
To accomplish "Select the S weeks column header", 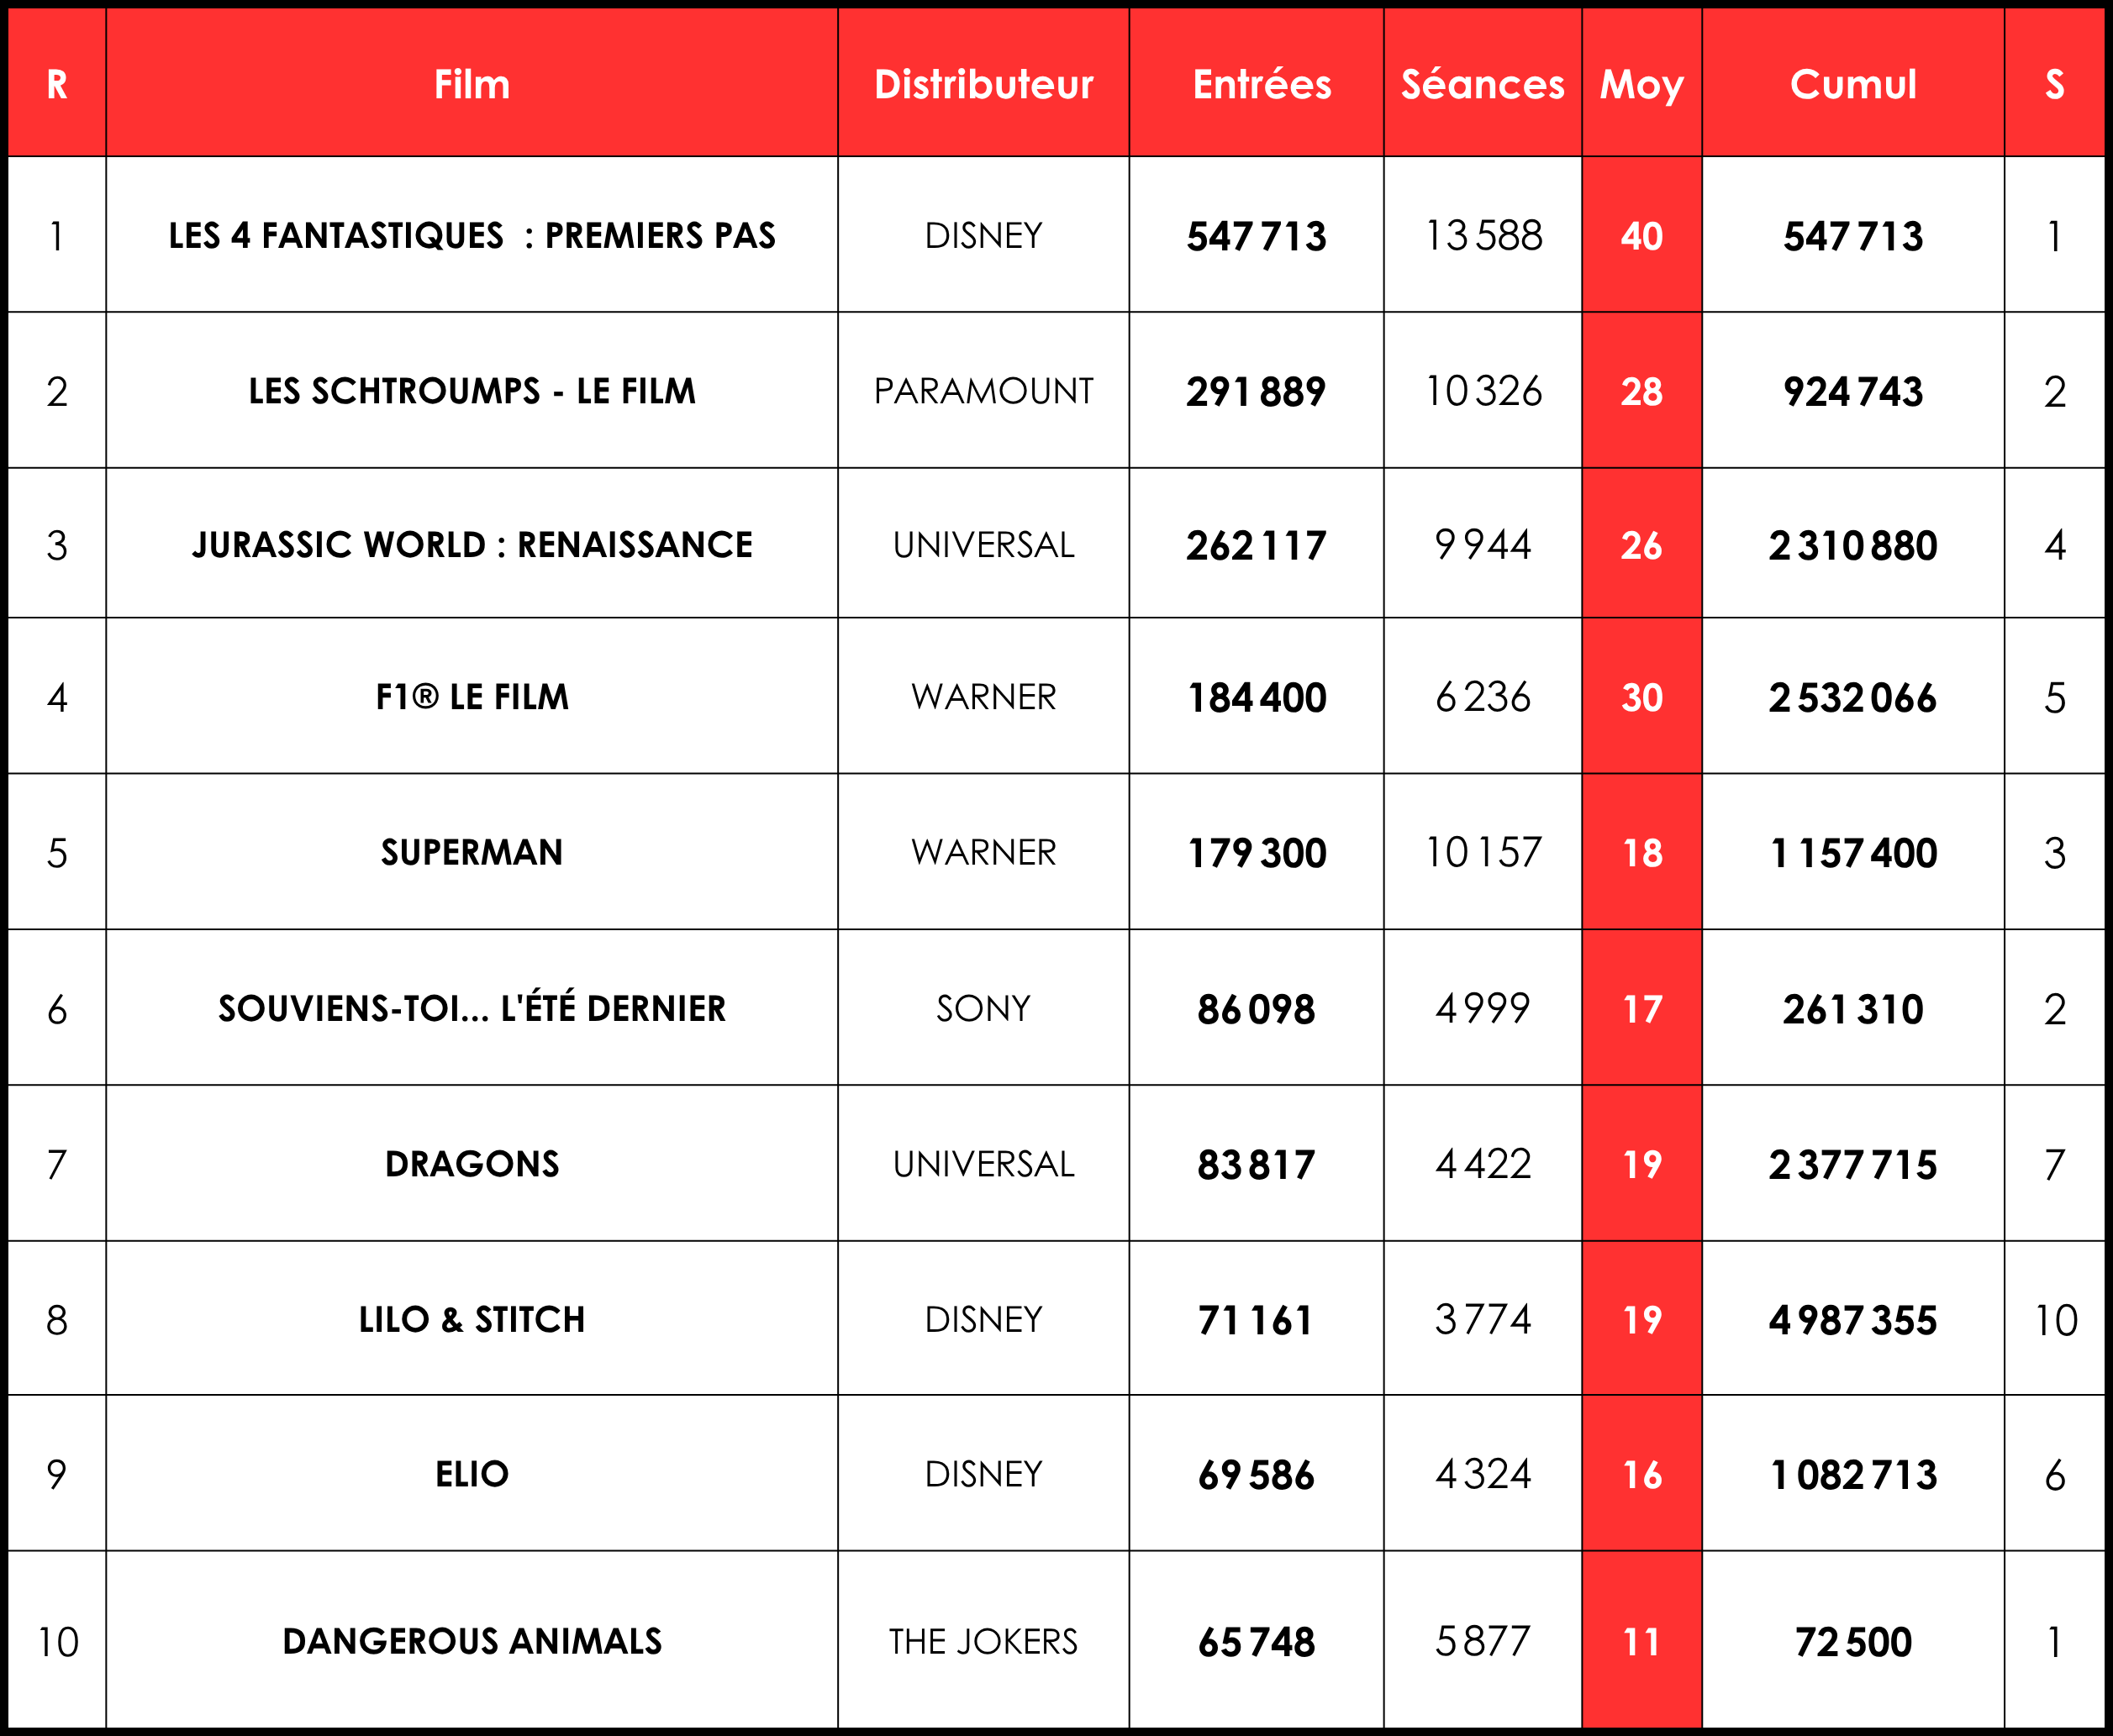I will tap(2054, 84).
